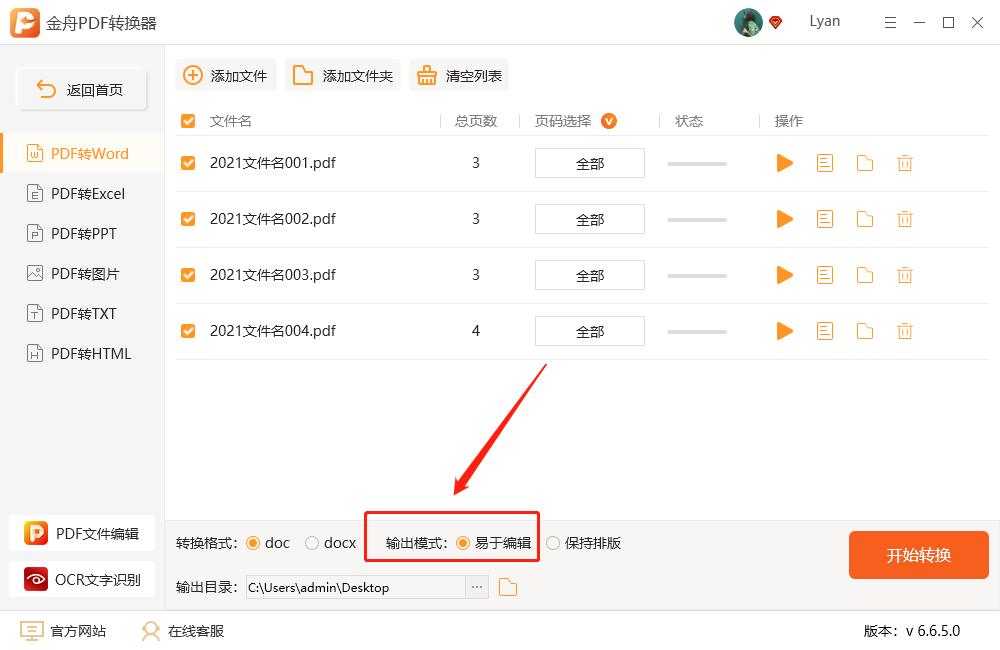Uncheck the 2021文件名001.pdf checkbox

(x=187, y=162)
